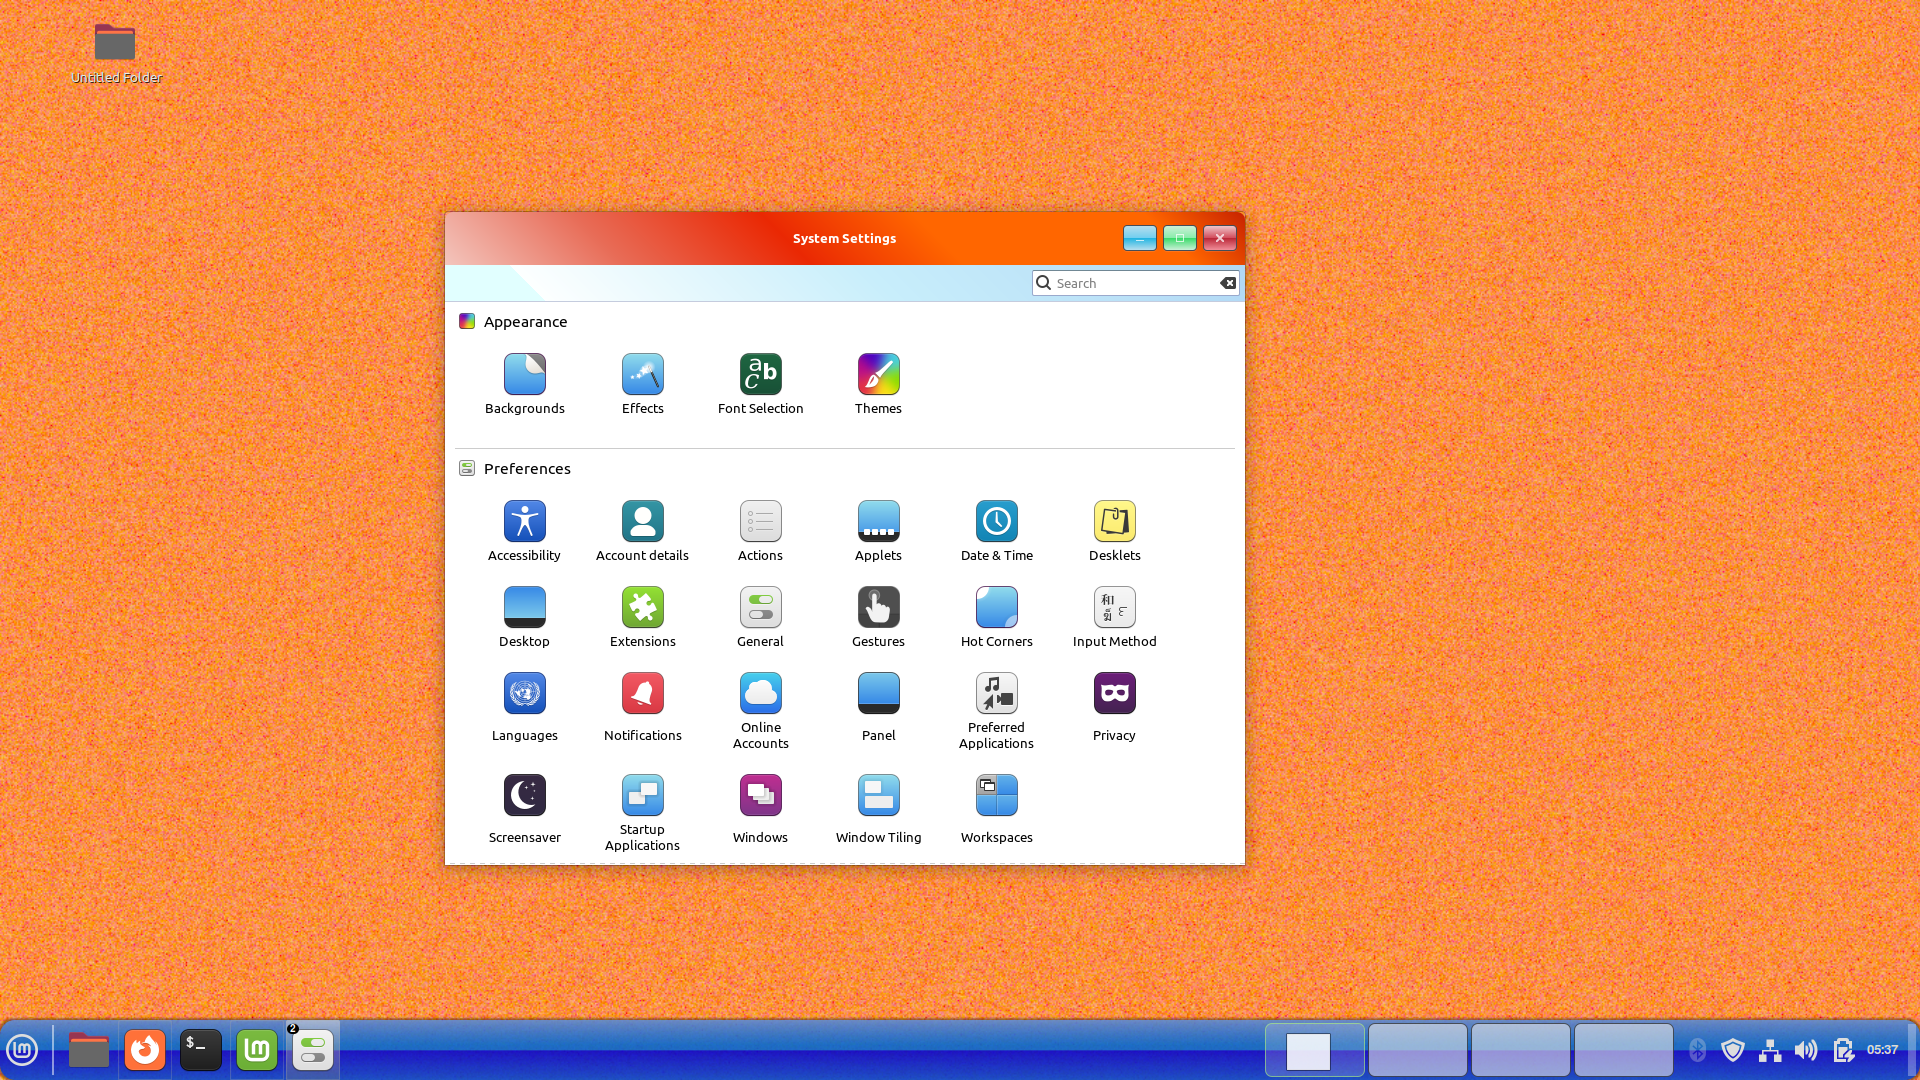Open the Linux Mint start menu
The width and height of the screenshot is (1920, 1080).
22,1050
